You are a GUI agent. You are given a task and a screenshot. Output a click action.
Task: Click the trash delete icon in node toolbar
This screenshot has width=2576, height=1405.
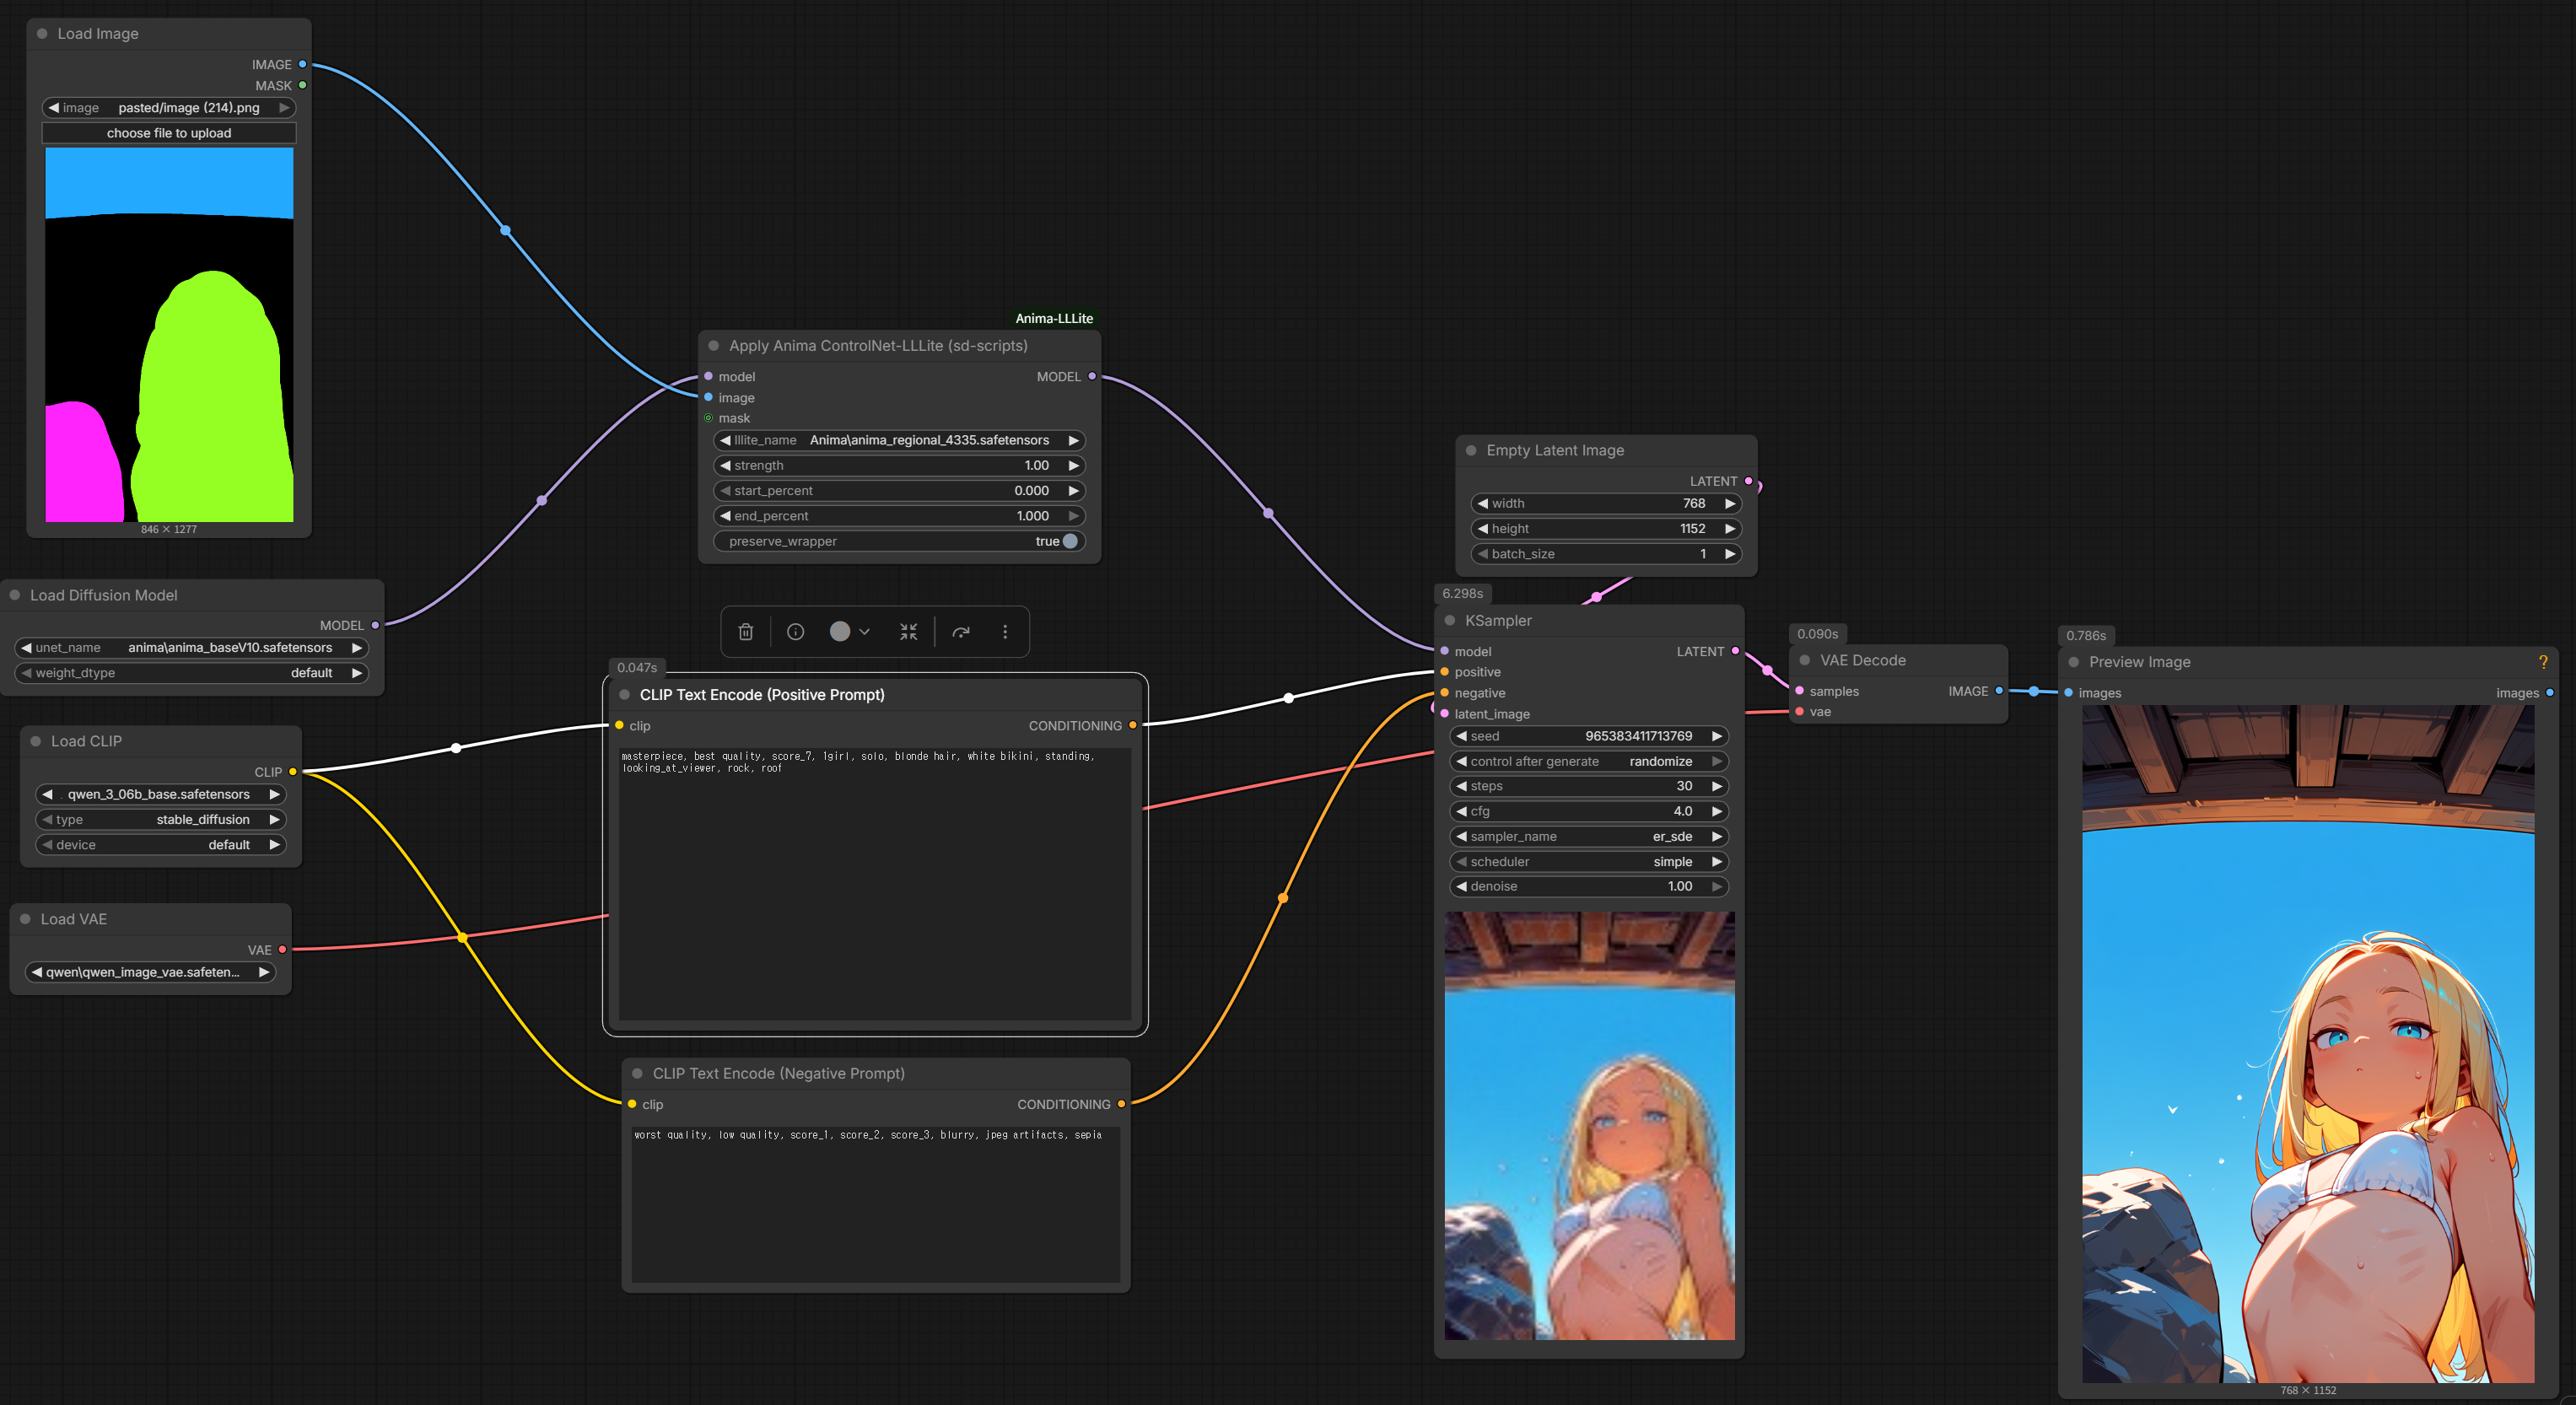(745, 632)
